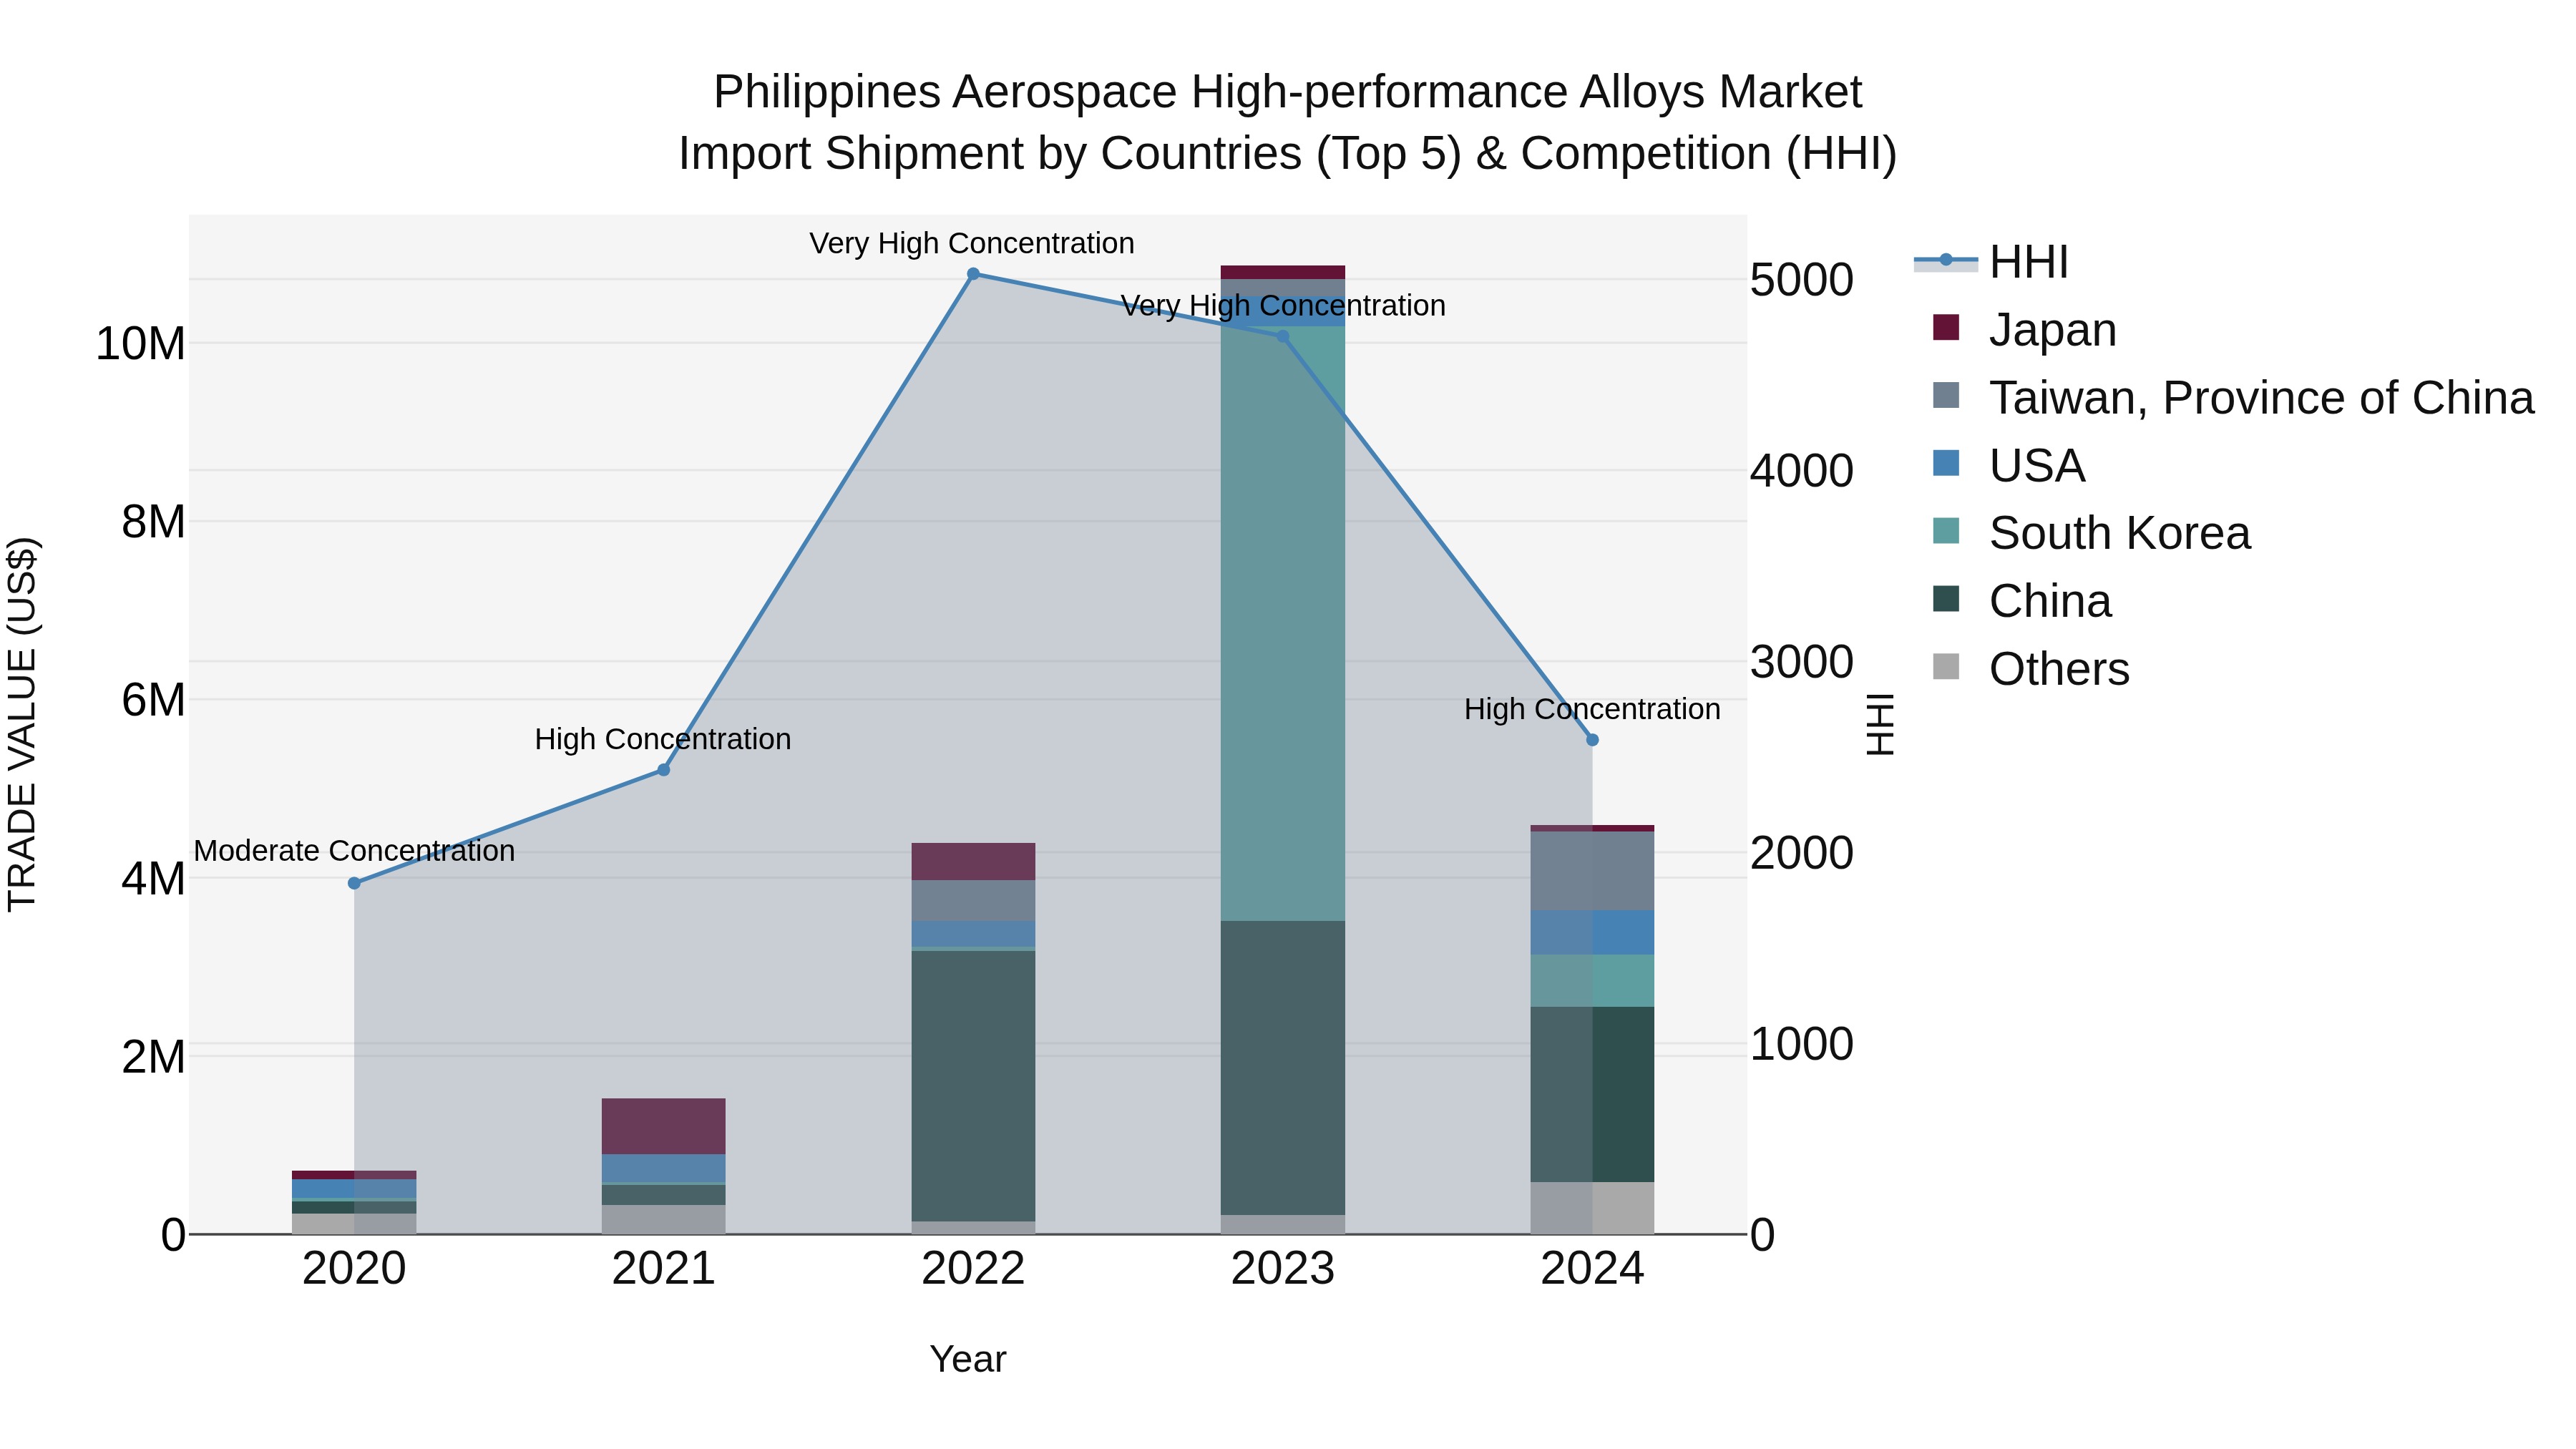Viewport: 2576px width, 1449px height.
Task: Click the 2022 HHI data point
Action: 973,274
